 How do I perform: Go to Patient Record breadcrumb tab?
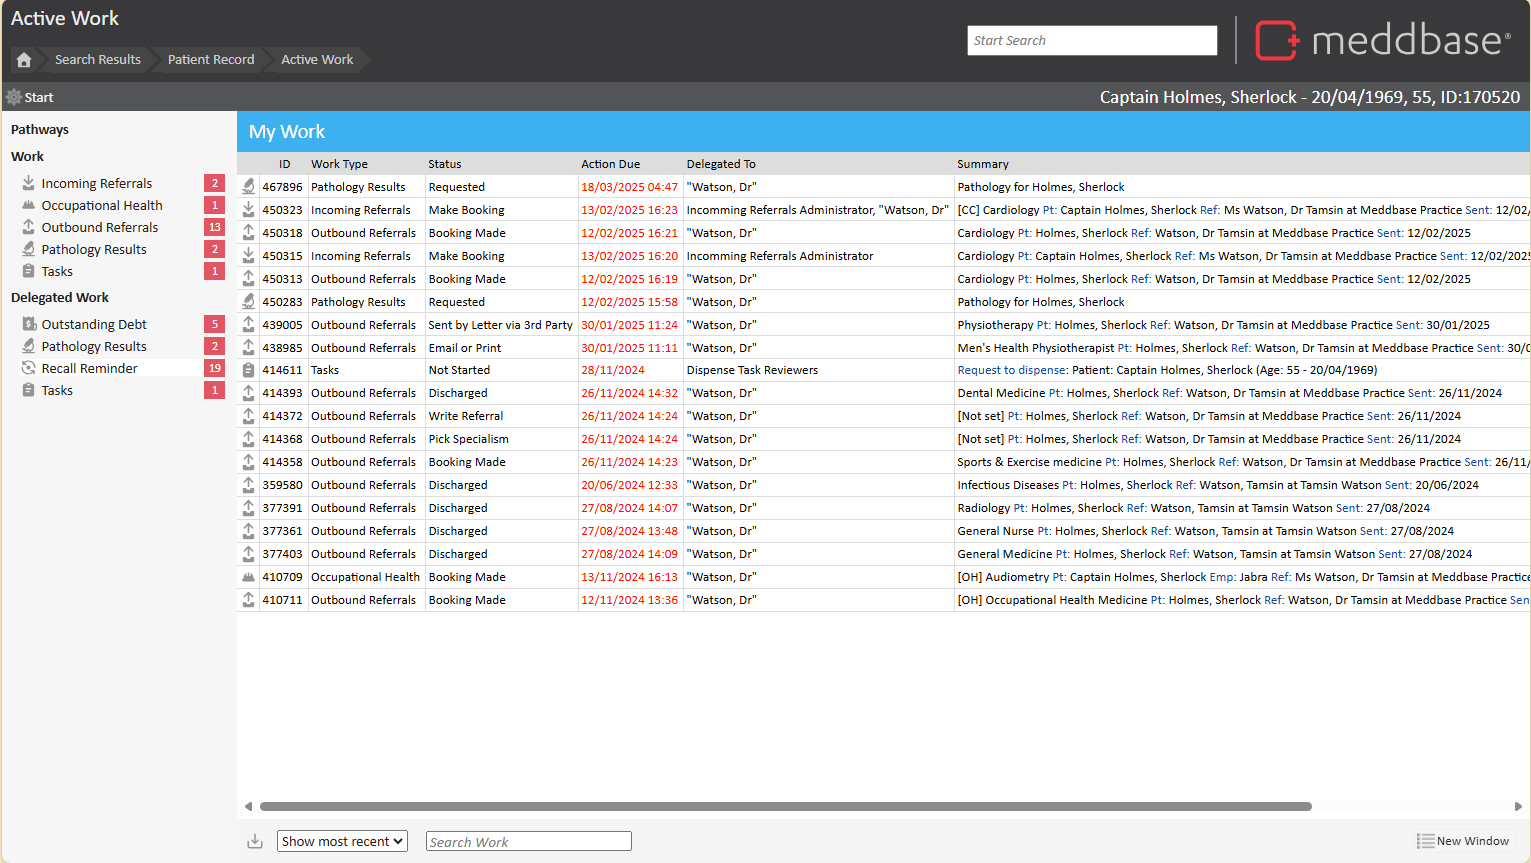pos(211,60)
